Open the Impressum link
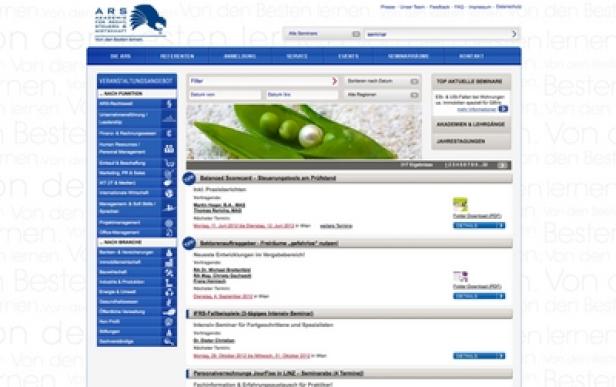Image resolution: width=616 pixels, height=387 pixels. tap(480, 7)
